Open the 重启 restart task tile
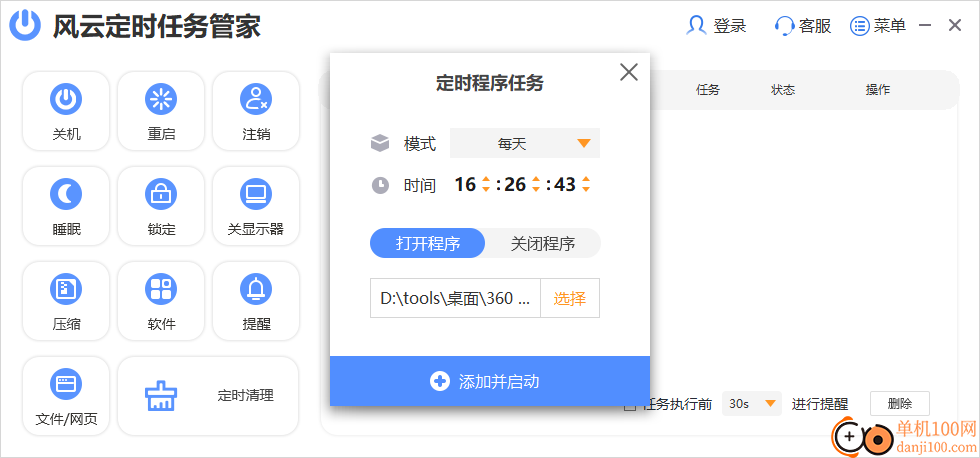This screenshot has height=458, width=980. 161,111
